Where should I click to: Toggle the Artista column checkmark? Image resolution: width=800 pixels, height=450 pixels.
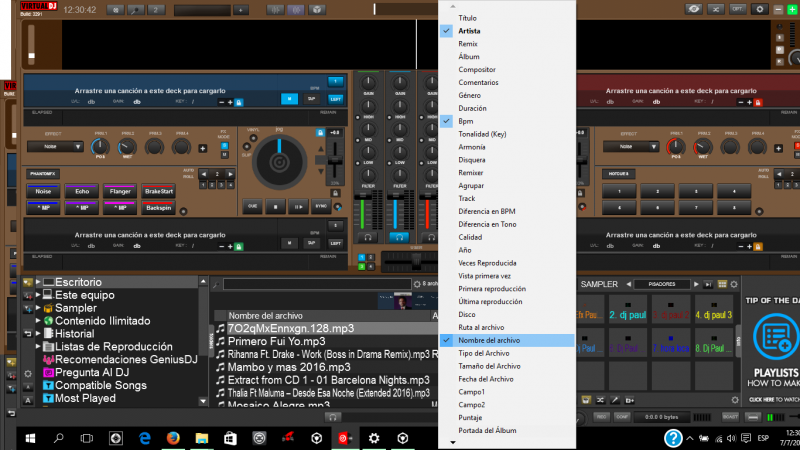(x=446, y=31)
